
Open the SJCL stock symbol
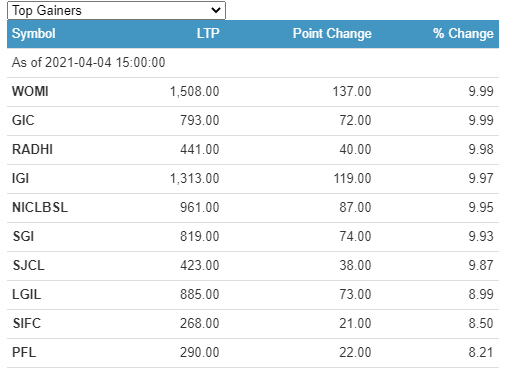[x=29, y=265]
